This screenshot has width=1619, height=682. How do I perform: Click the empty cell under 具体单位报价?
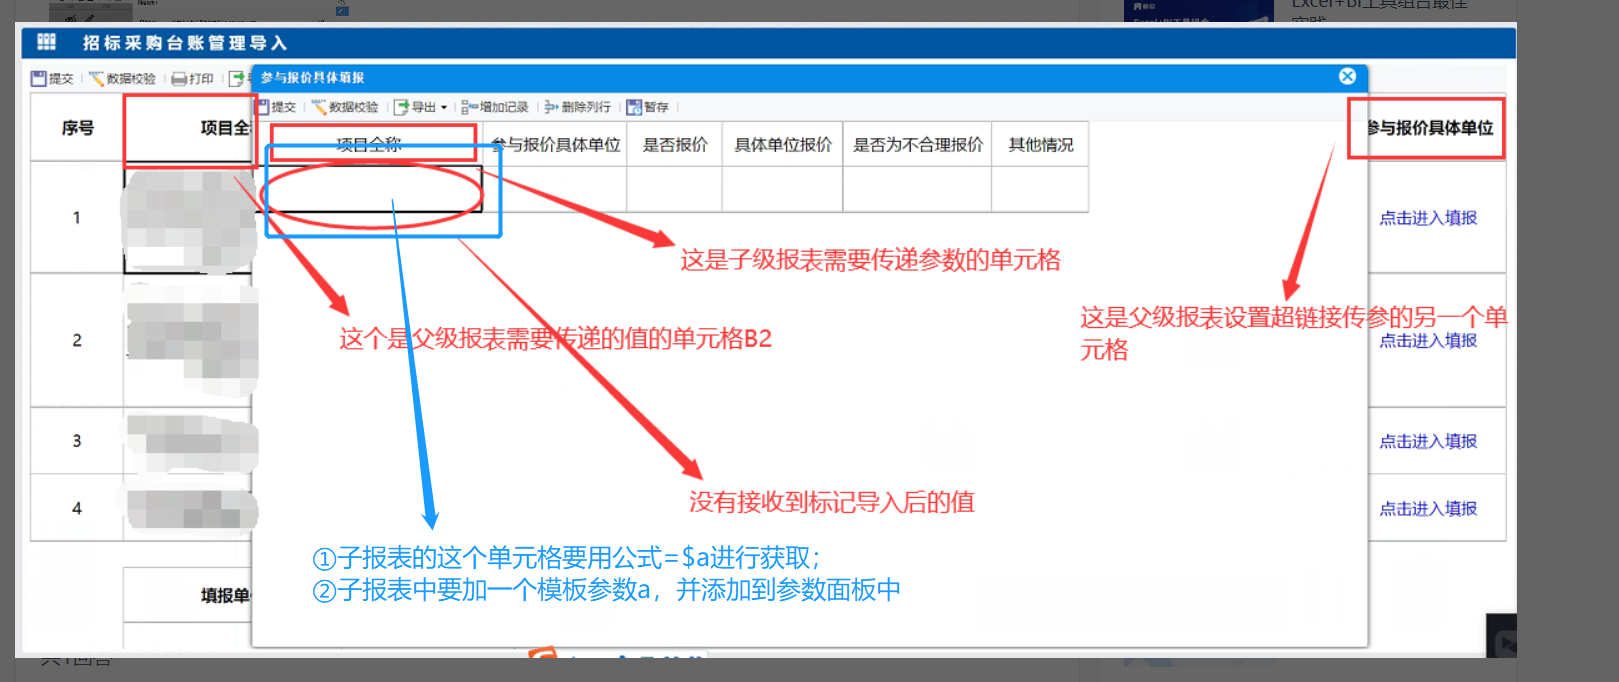(x=783, y=189)
